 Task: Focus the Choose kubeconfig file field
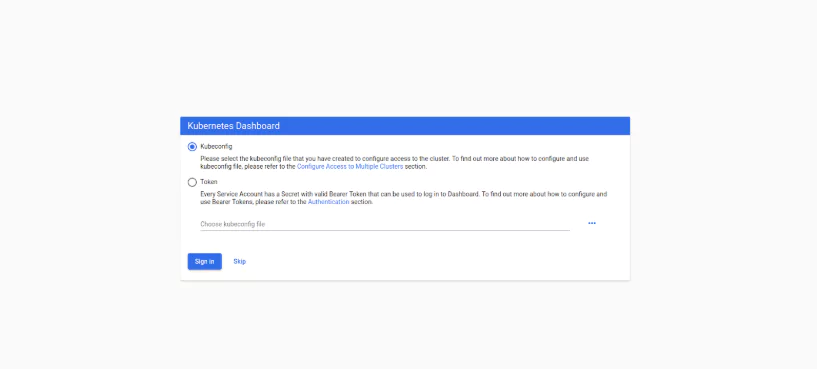click(x=385, y=224)
